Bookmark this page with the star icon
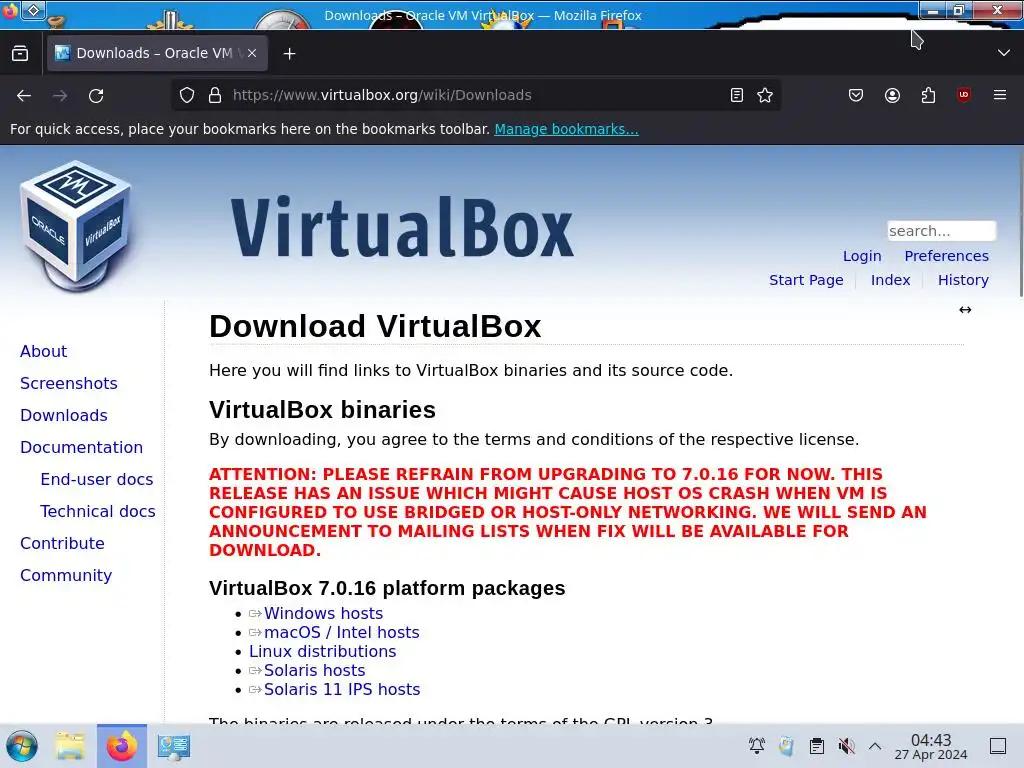The image size is (1024, 768). pyautogui.click(x=765, y=95)
